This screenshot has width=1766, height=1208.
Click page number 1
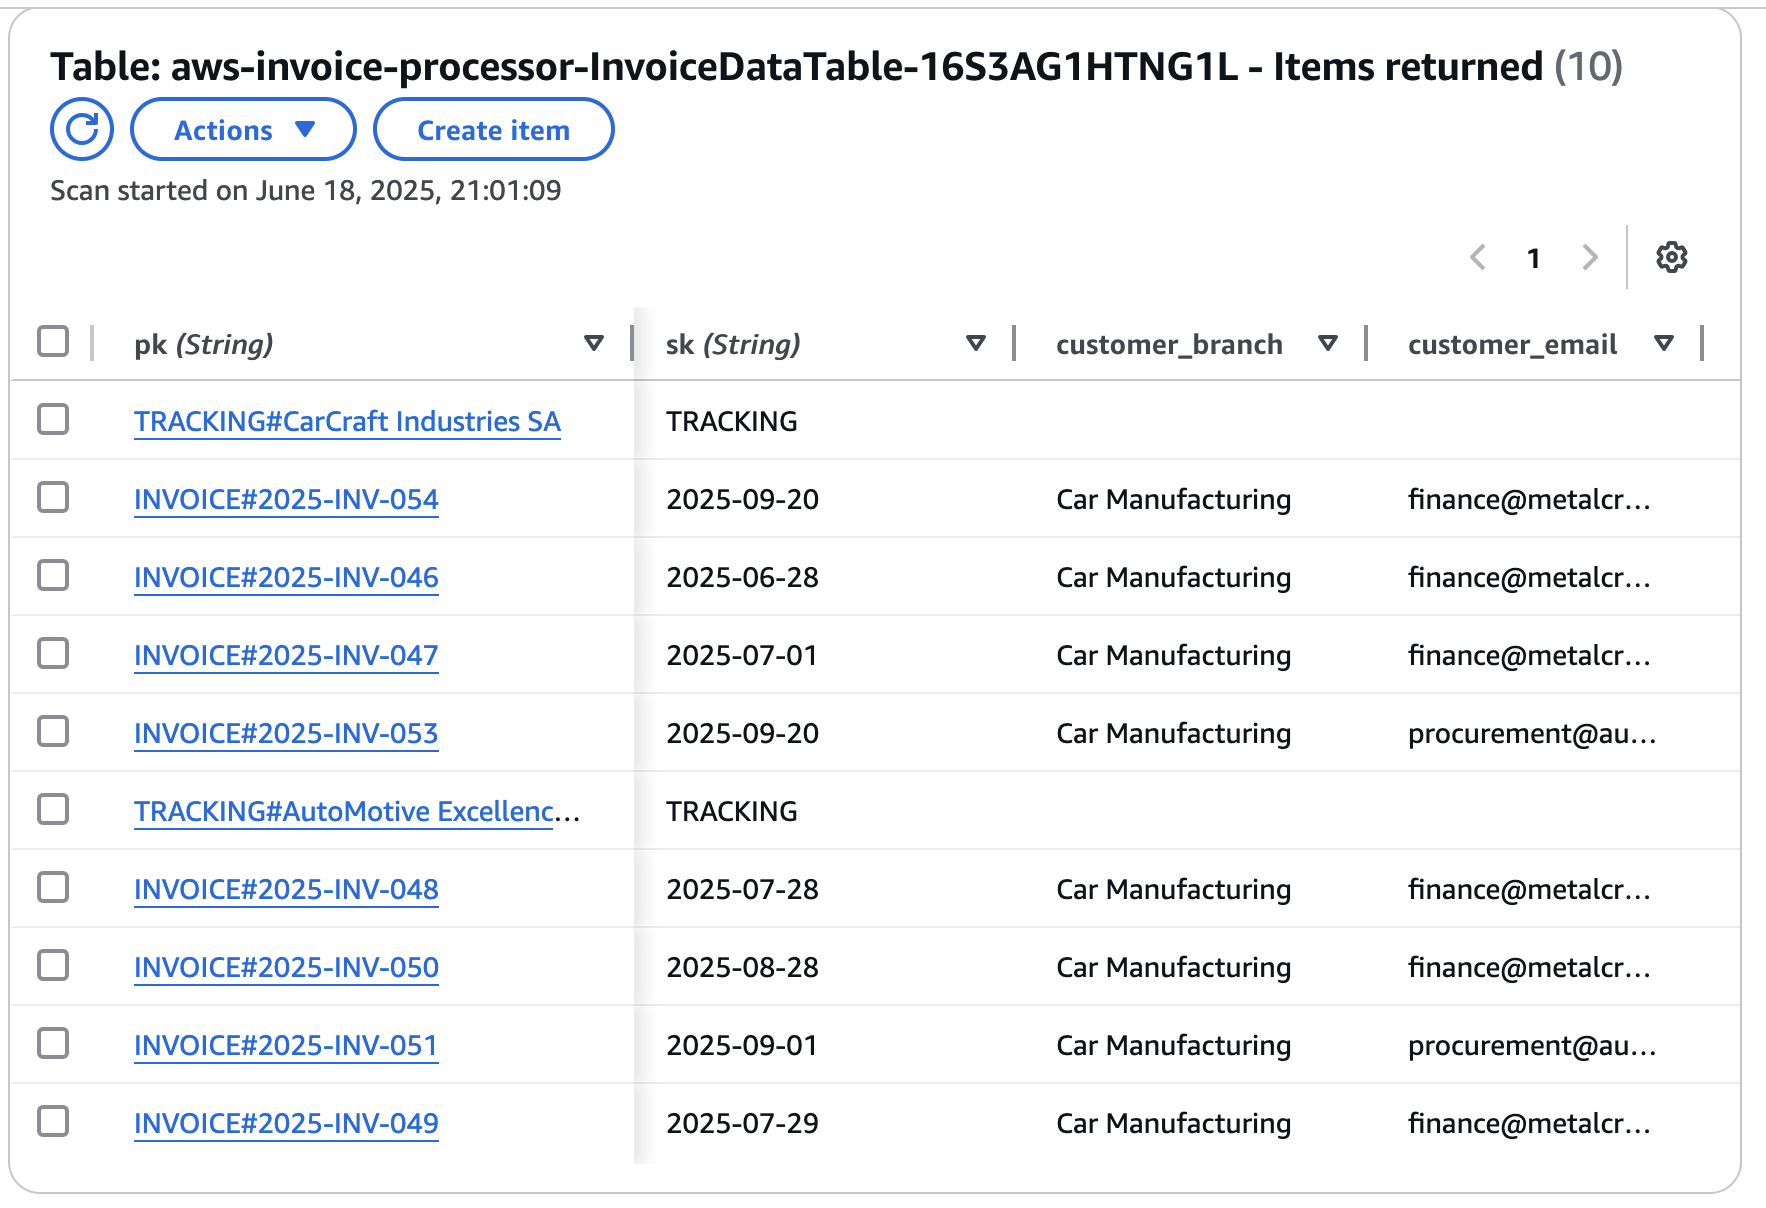click(x=1533, y=258)
